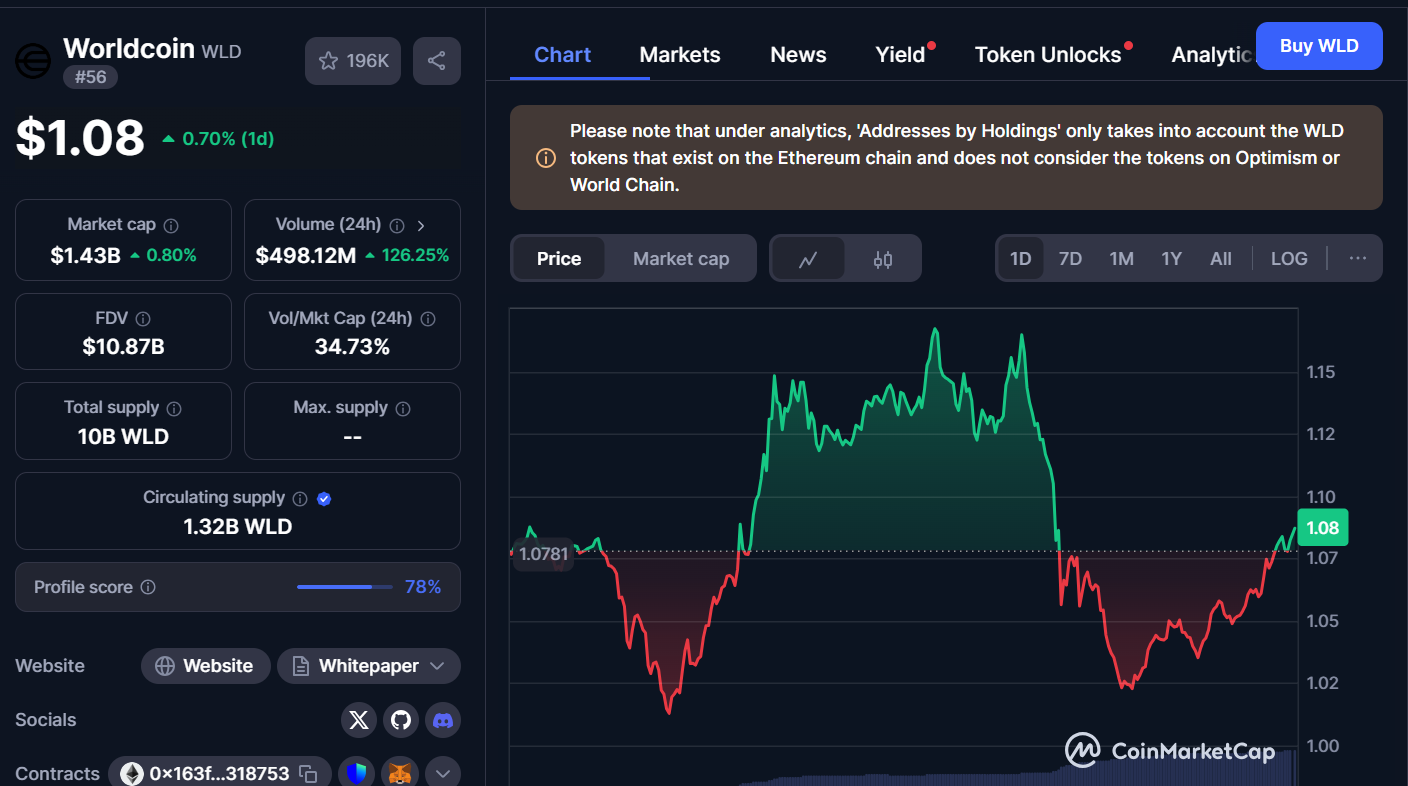The image size is (1408, 786).
Task: Click the Profile score progress bar
Action: [345, 587]
